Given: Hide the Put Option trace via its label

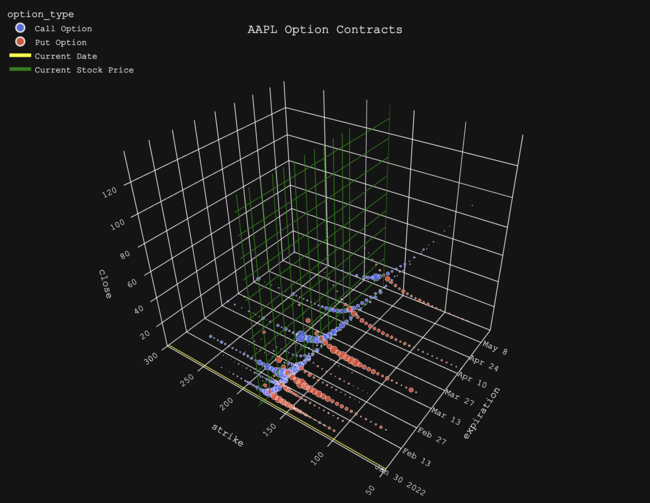Looking at the screenshot, I should pos(60,42).
